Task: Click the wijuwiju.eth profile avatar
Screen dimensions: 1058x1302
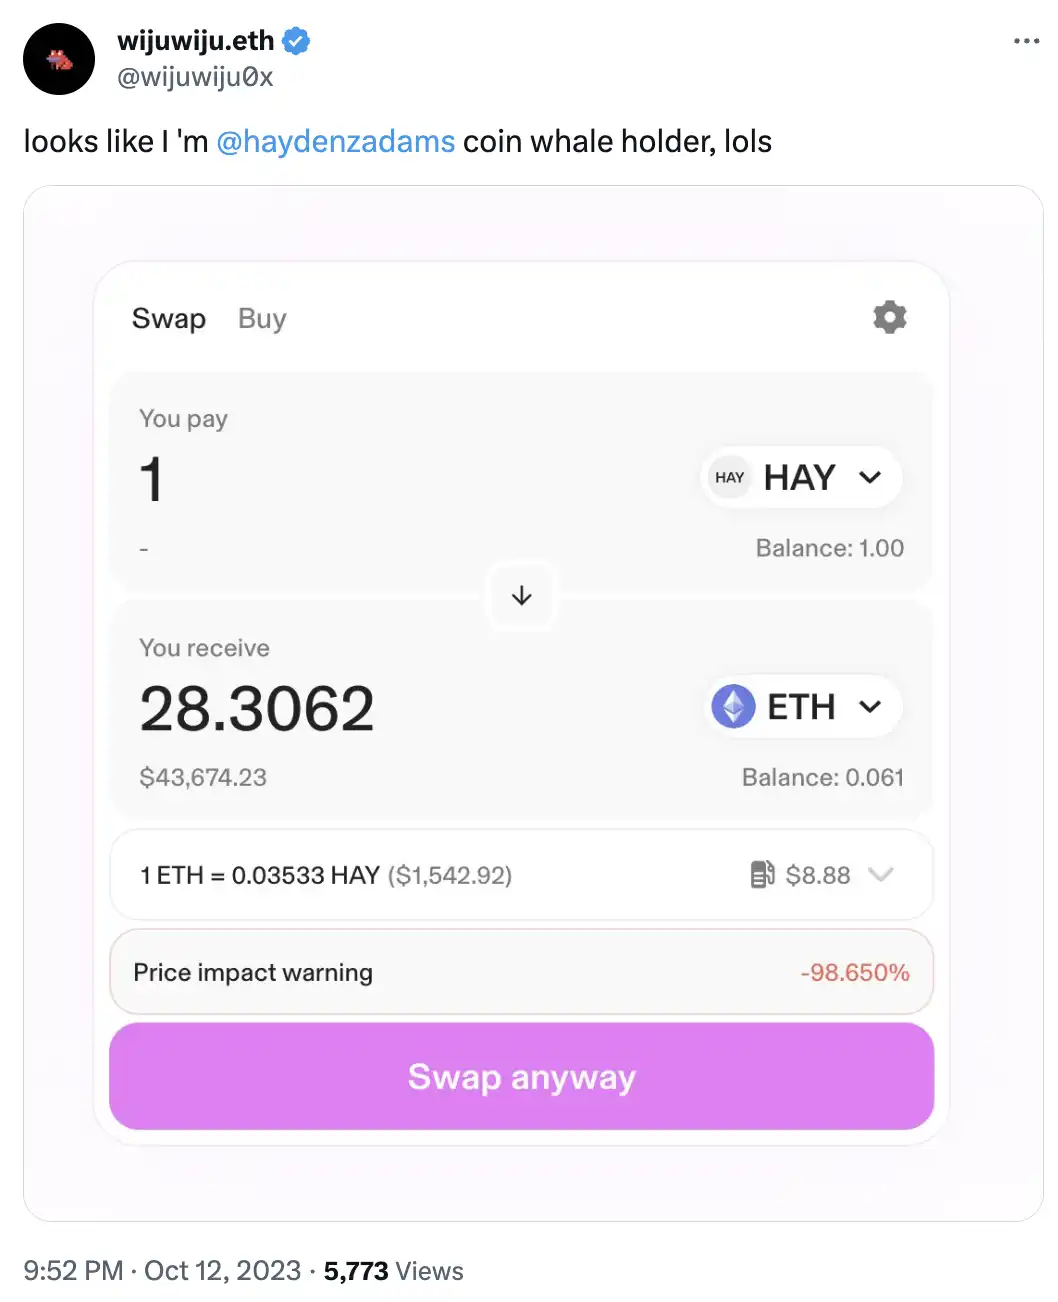Action: (x=59, y=59)
